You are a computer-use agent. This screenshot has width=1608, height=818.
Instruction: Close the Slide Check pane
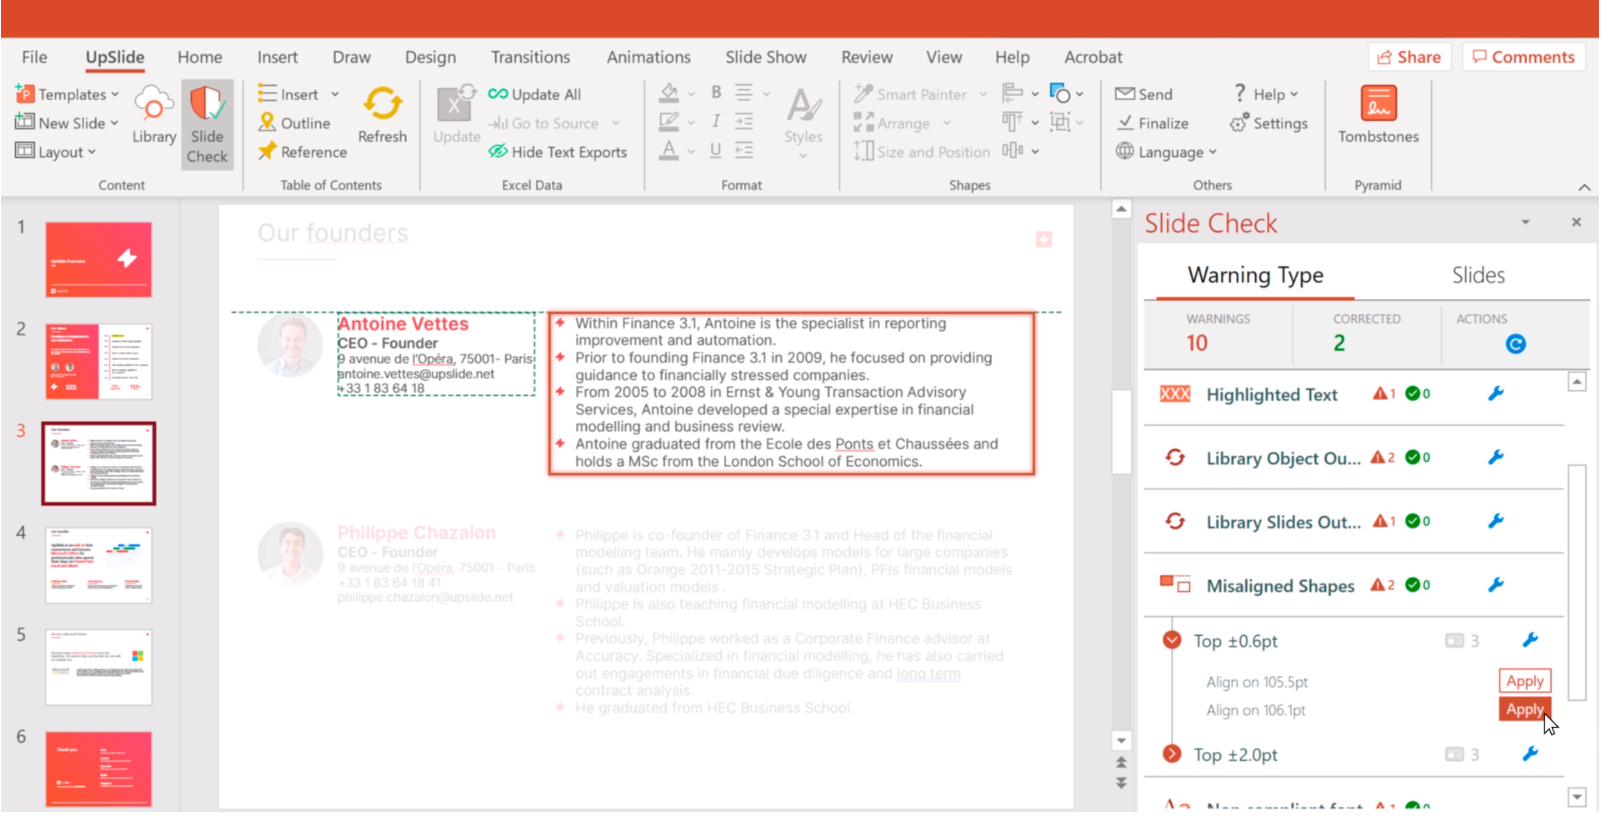point(1576,222)
